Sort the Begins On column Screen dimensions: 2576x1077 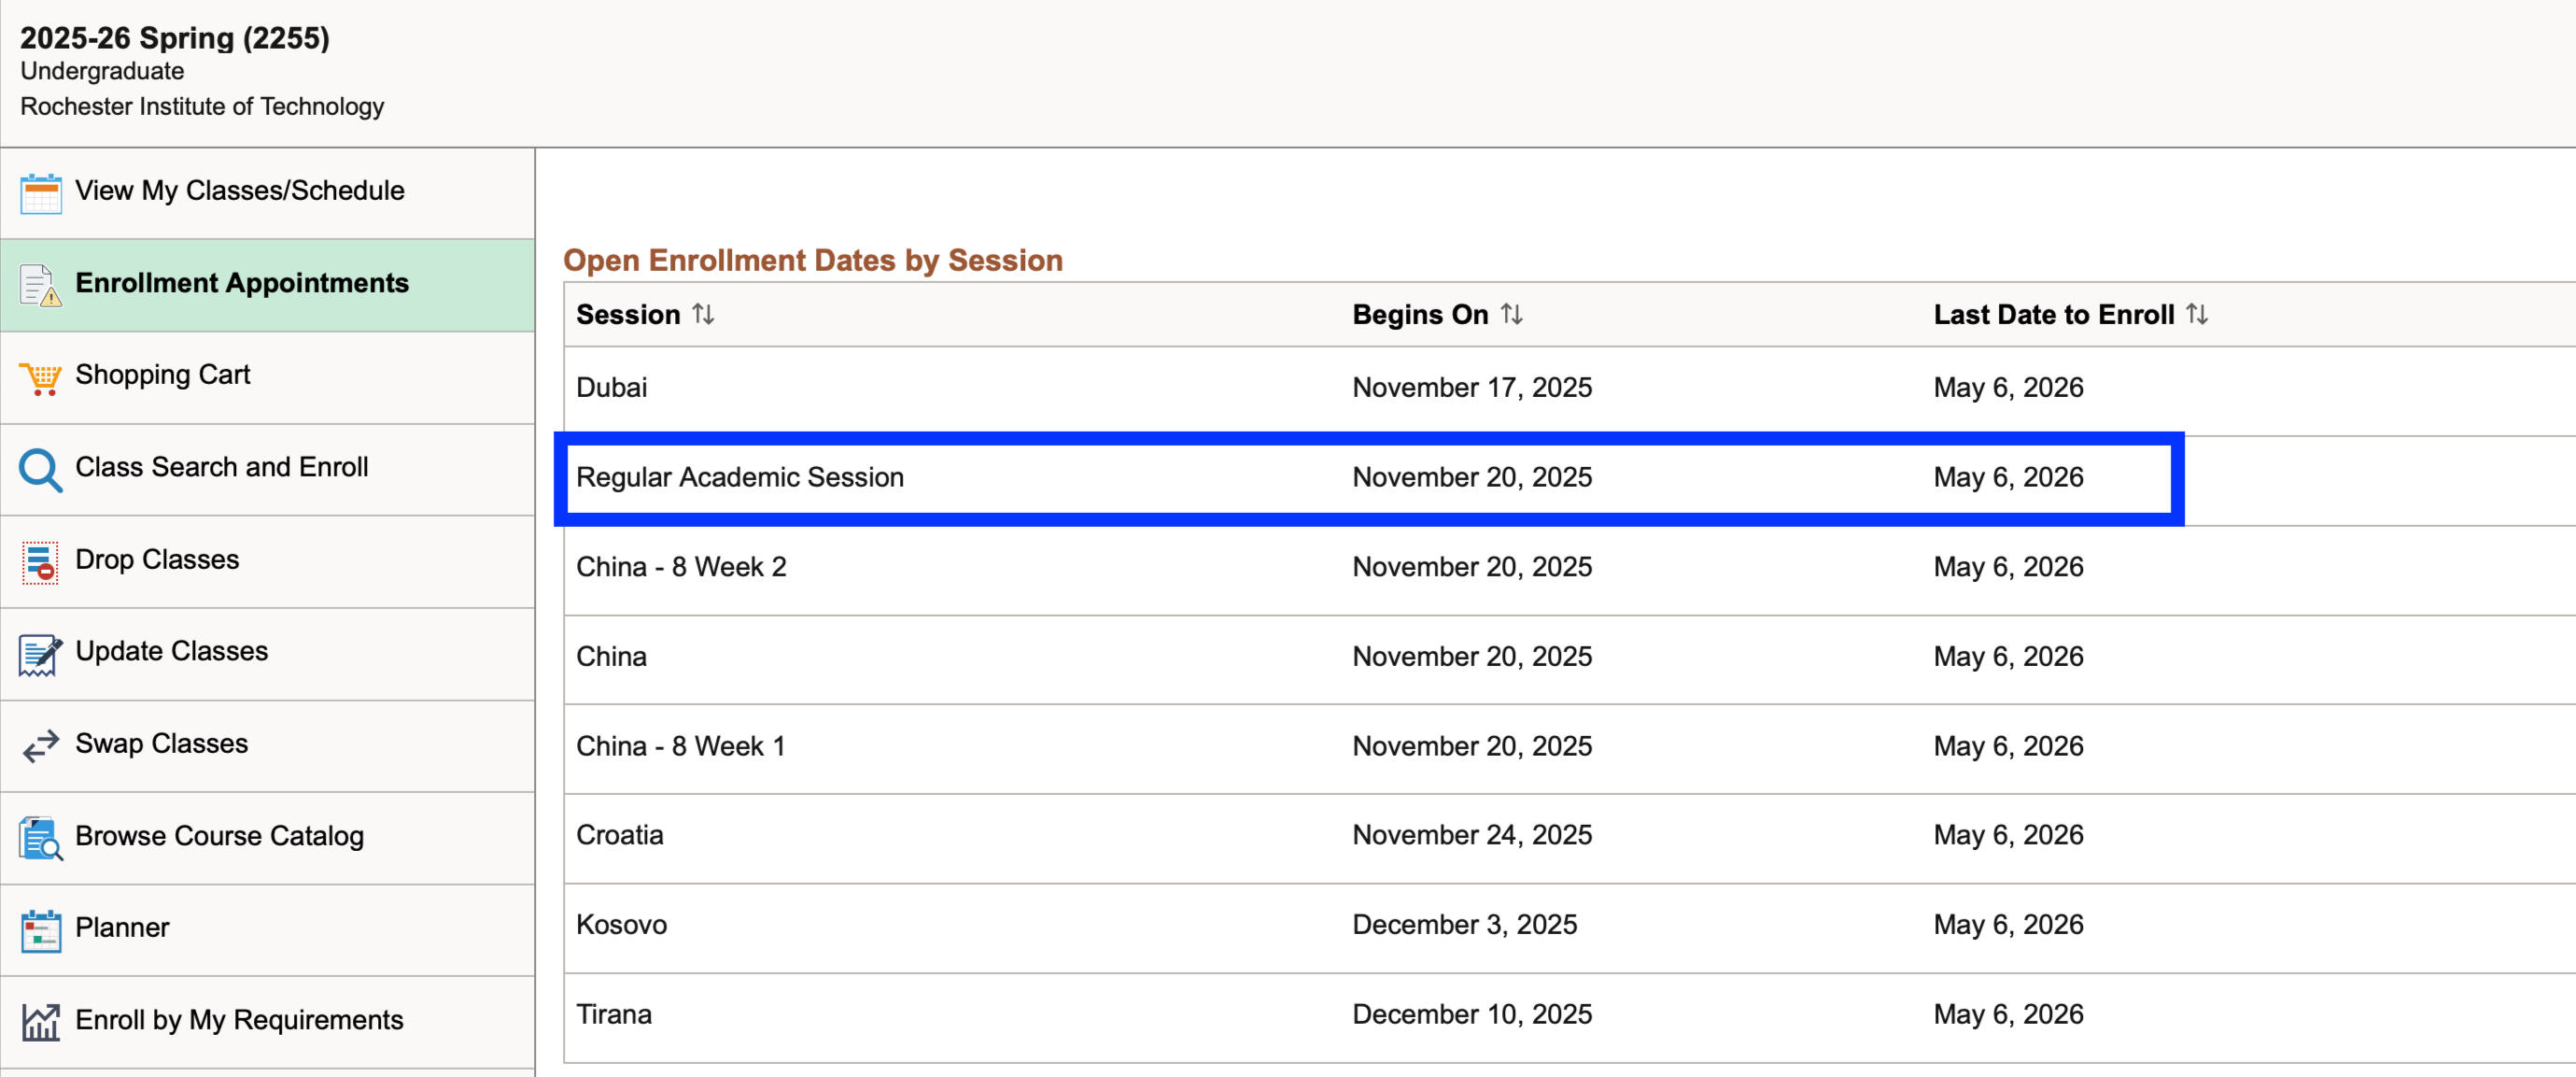[1512, 314]
